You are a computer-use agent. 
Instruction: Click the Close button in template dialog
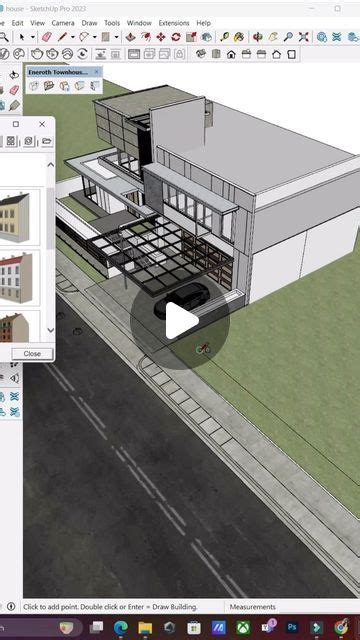pyautogui.click(x=32, y=354)
